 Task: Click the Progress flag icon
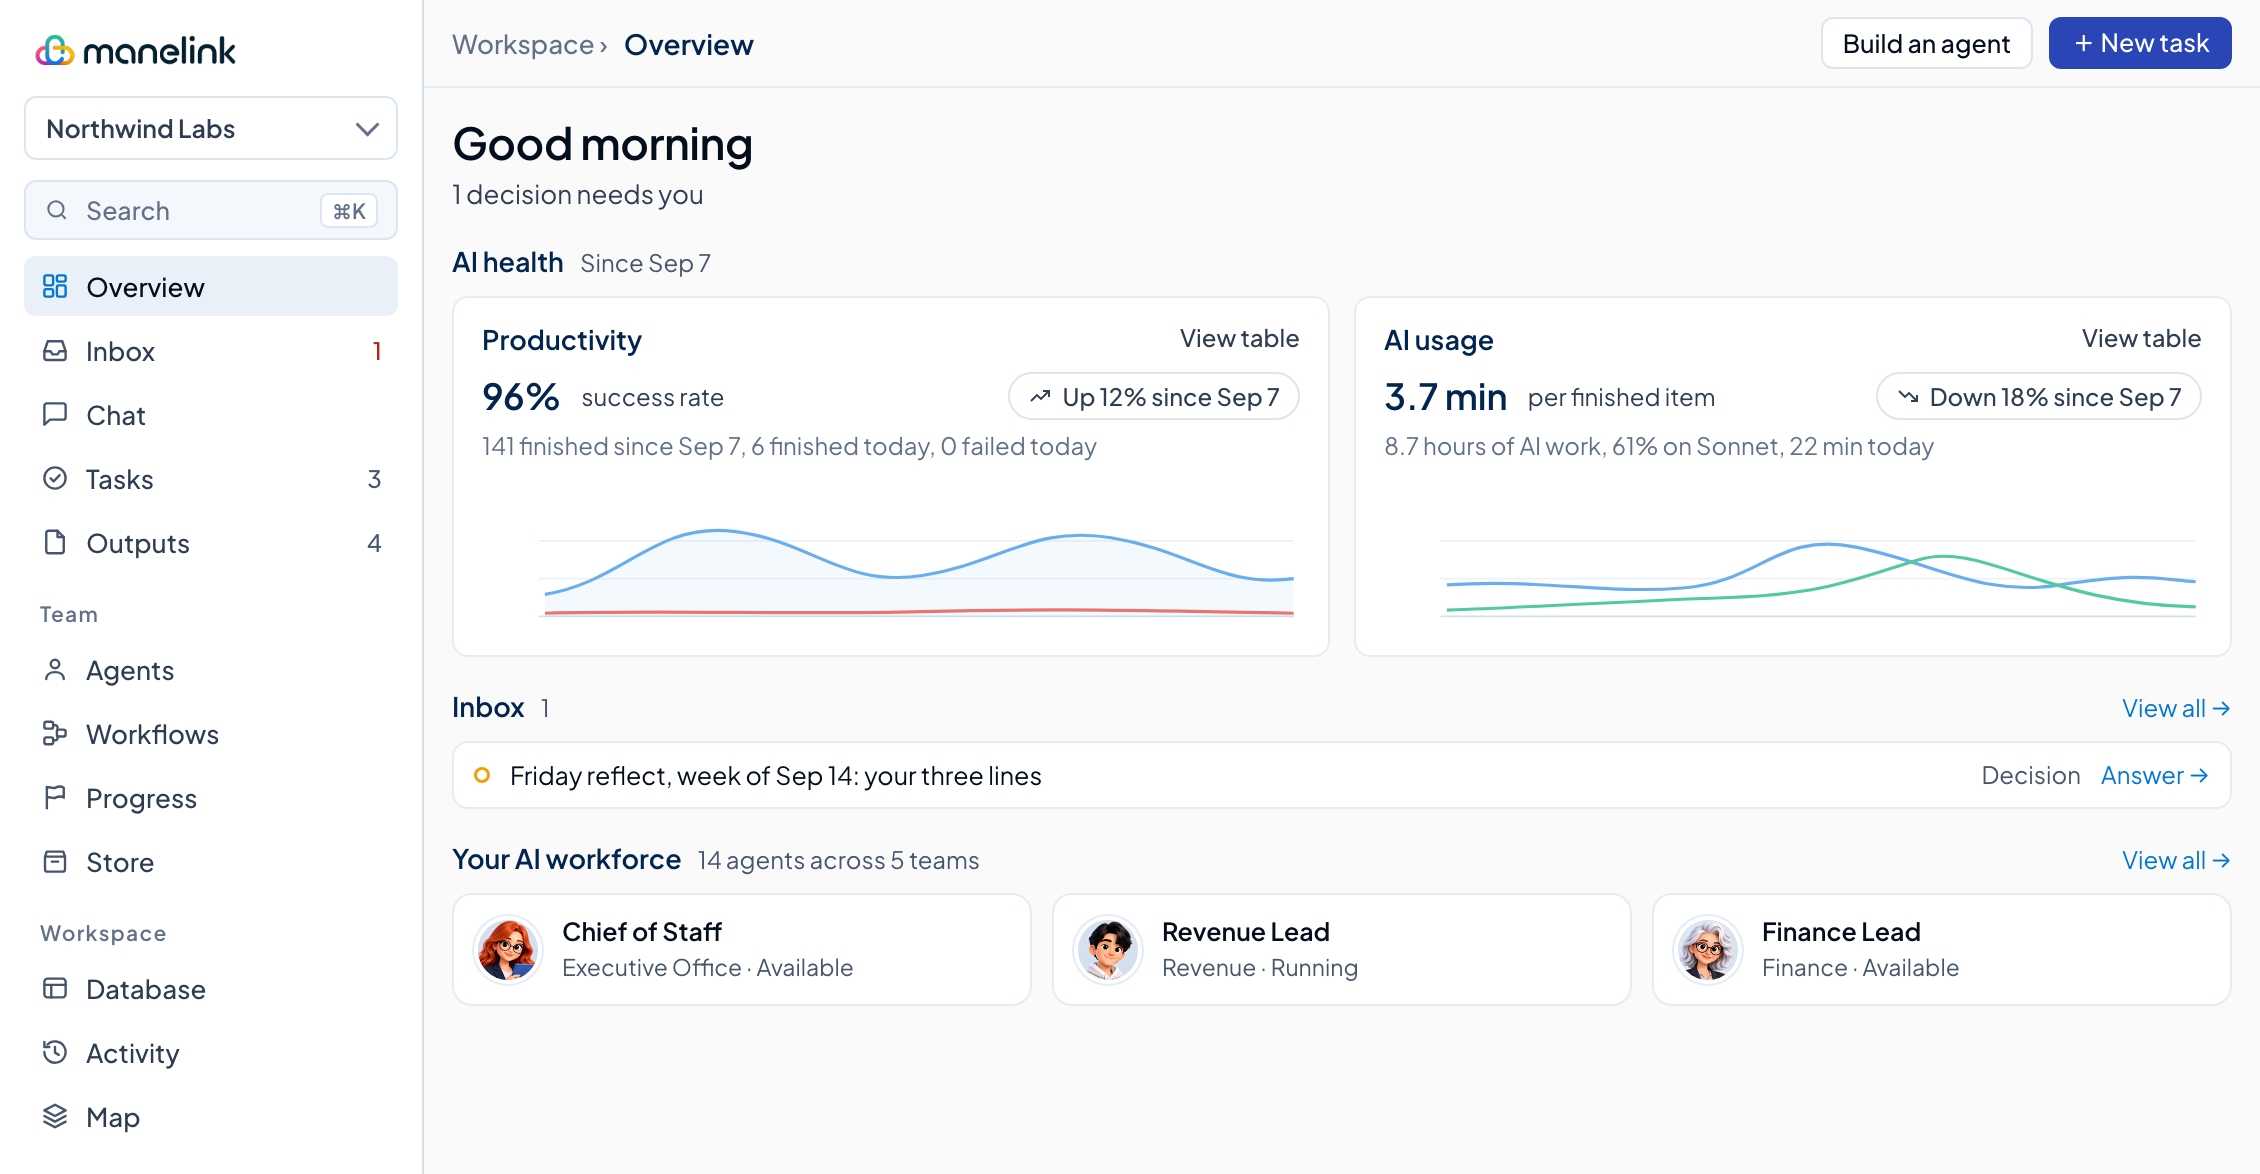pyautogui.click(x=55, y=798)
